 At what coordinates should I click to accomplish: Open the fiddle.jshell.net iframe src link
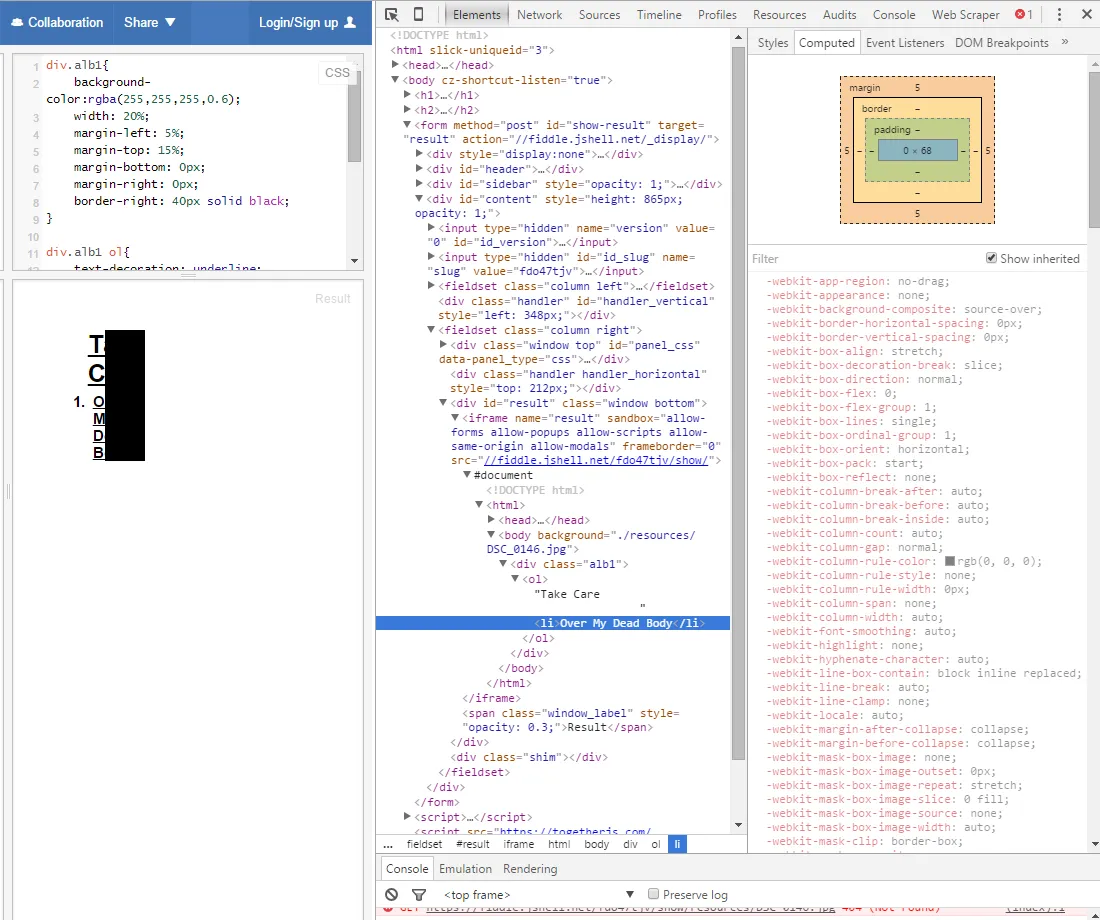(x=596, y=460)
